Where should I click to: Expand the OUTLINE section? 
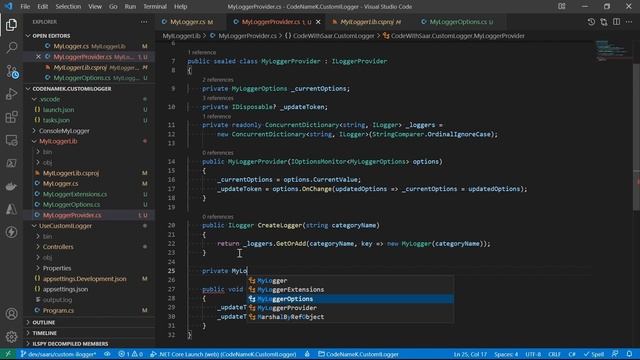tap(89, 322)
